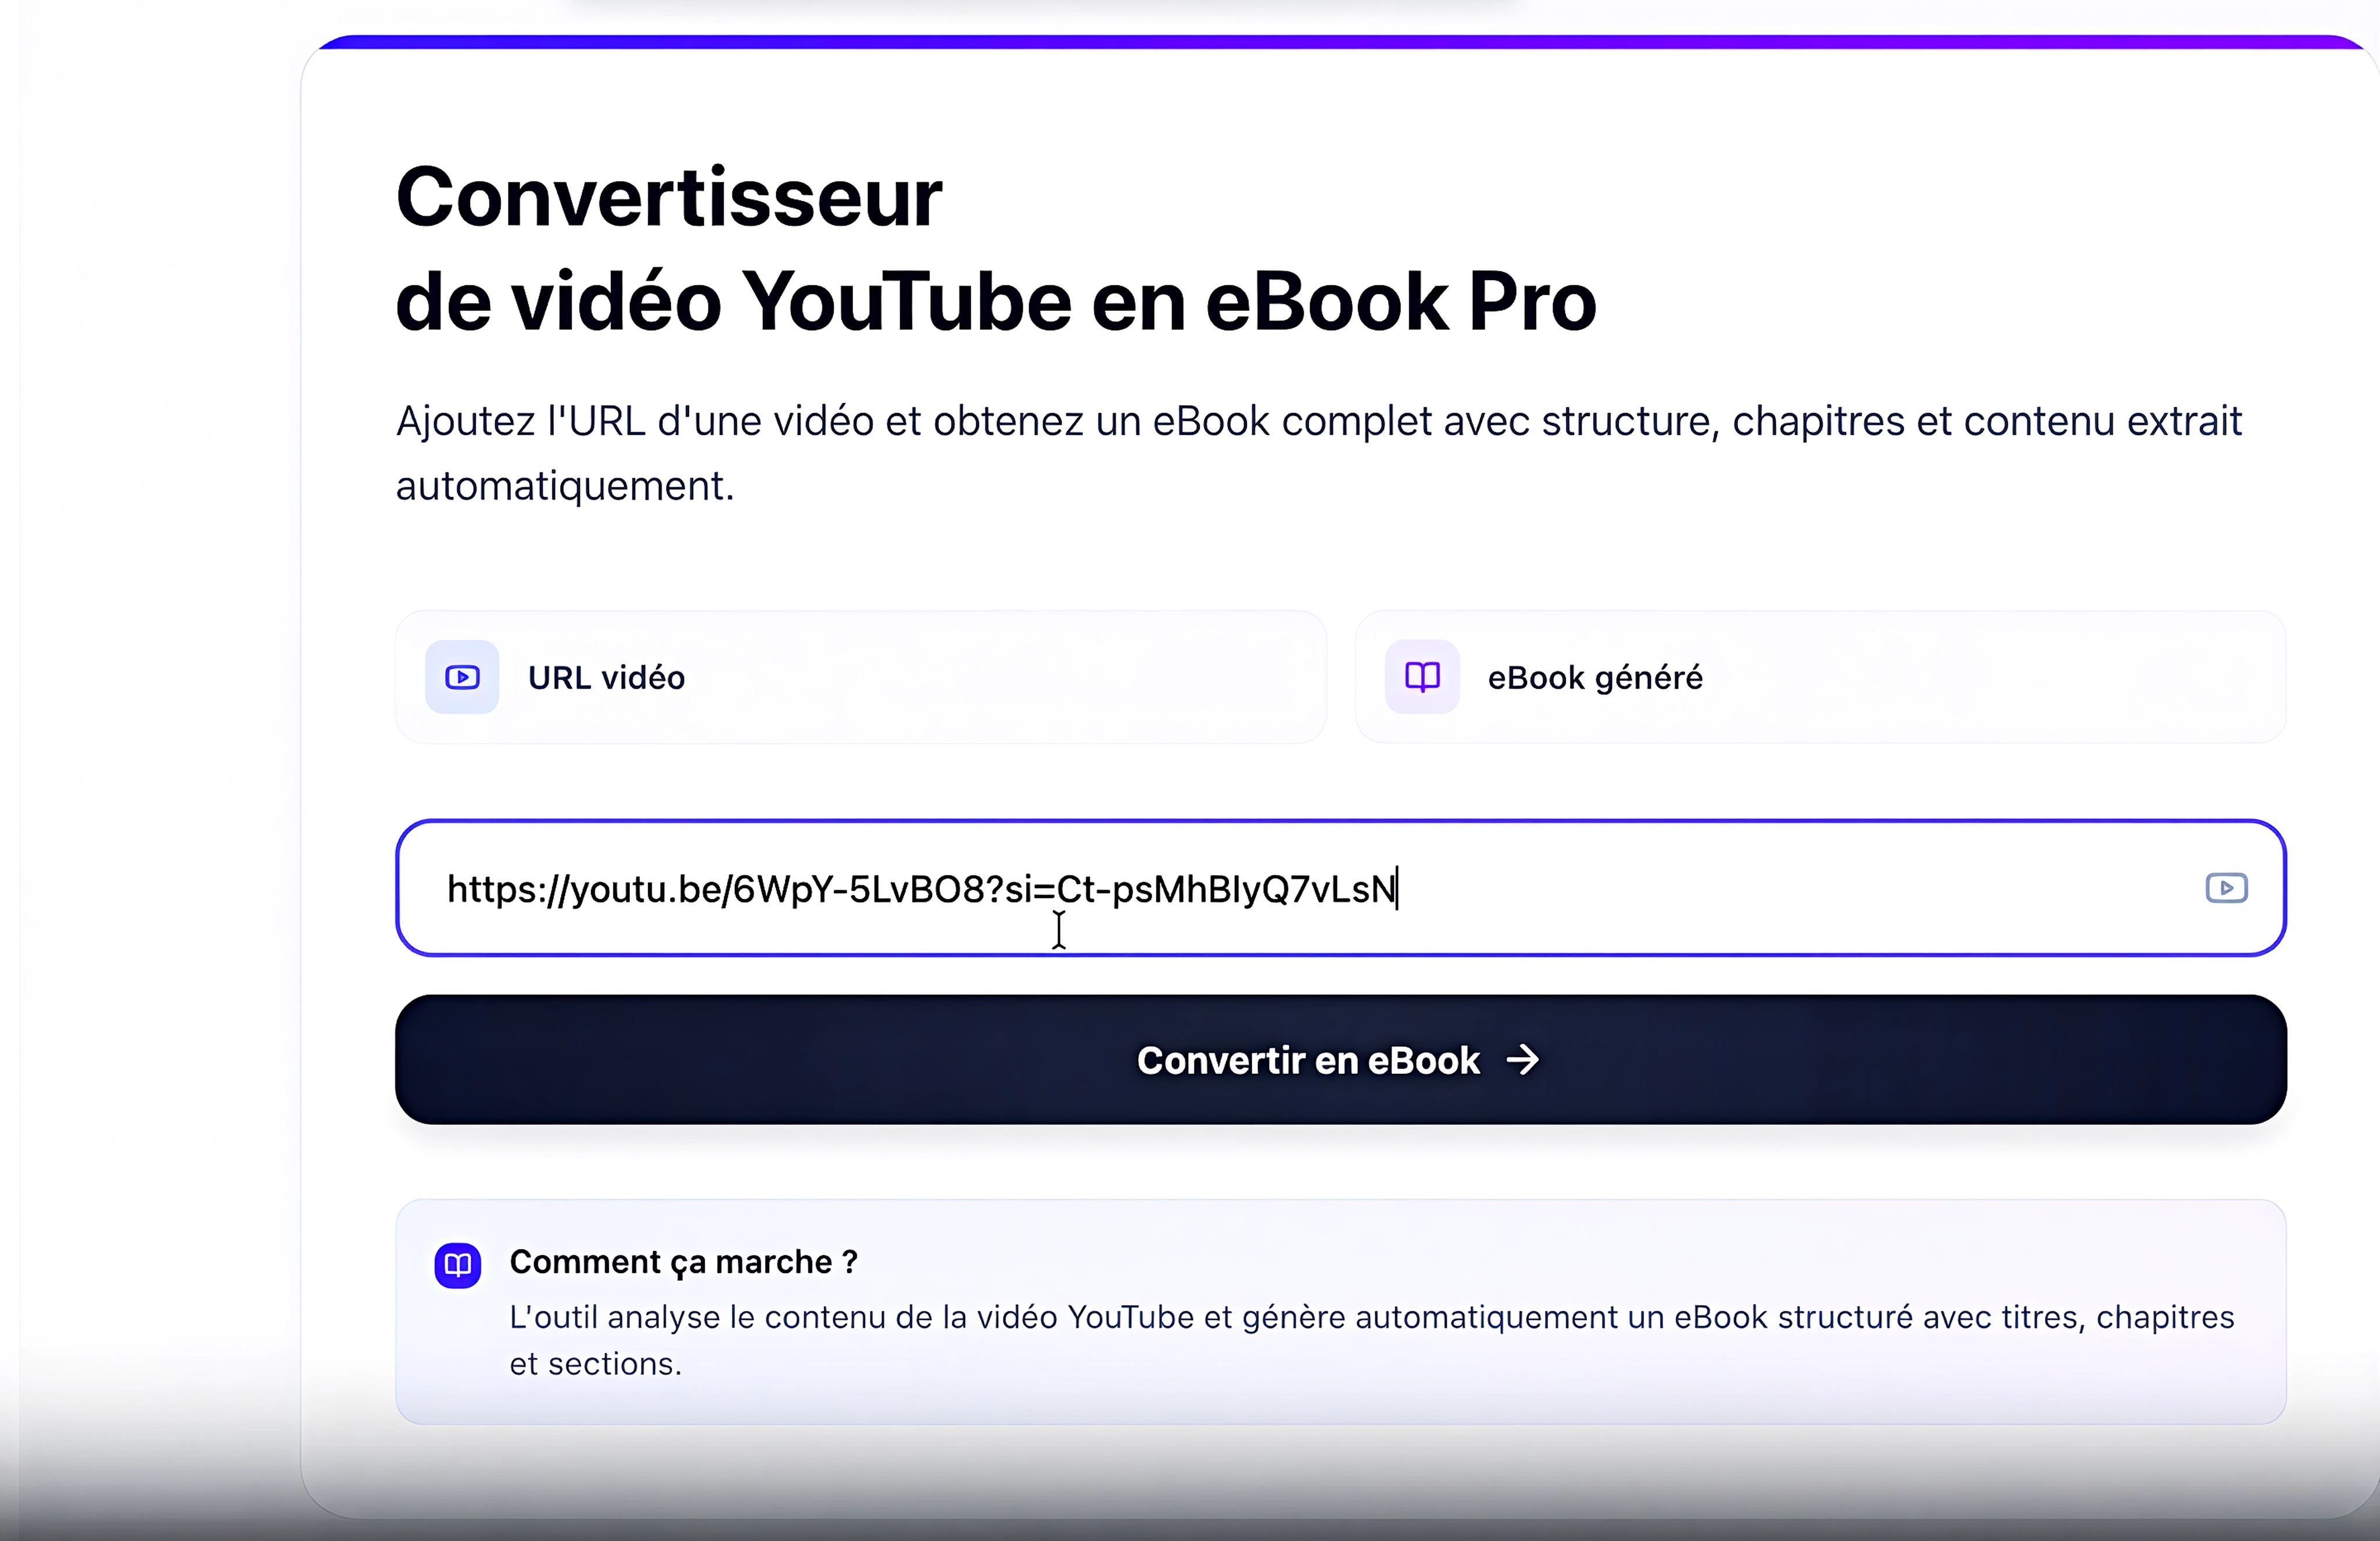Click the video icon inside the URL field

click(2226, 888)
